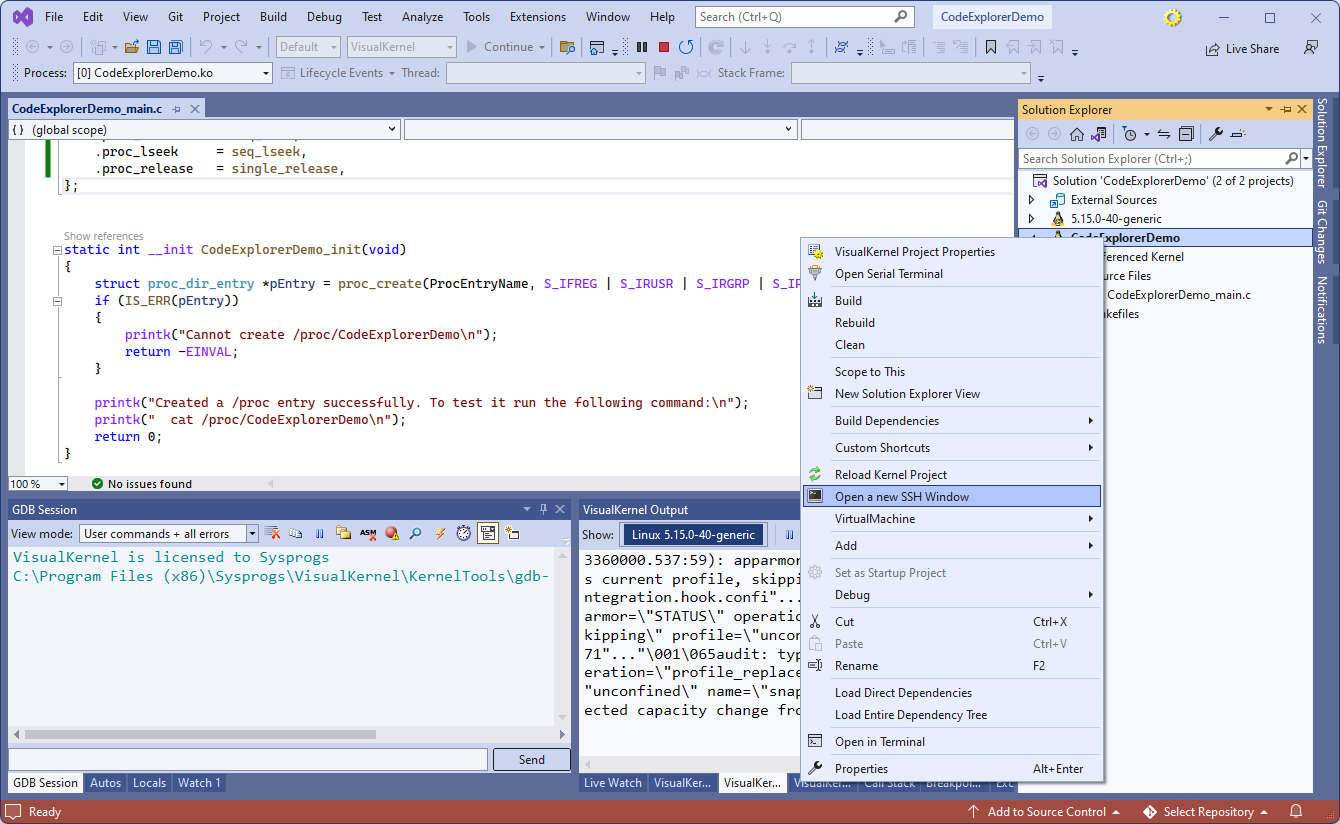Click the Pending Changes Filter clock icon
The image size is (1340, 824).
pos(1129,134)
